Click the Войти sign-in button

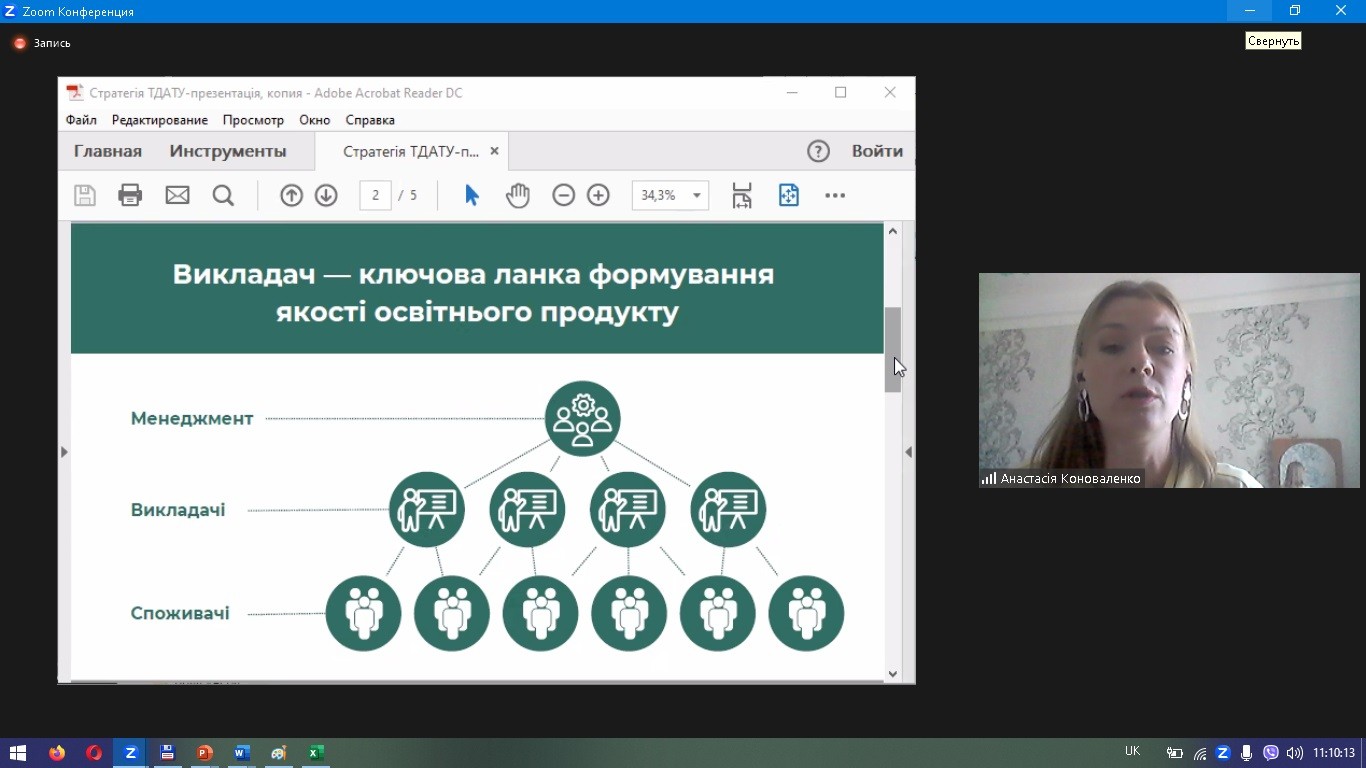point(877,151)
